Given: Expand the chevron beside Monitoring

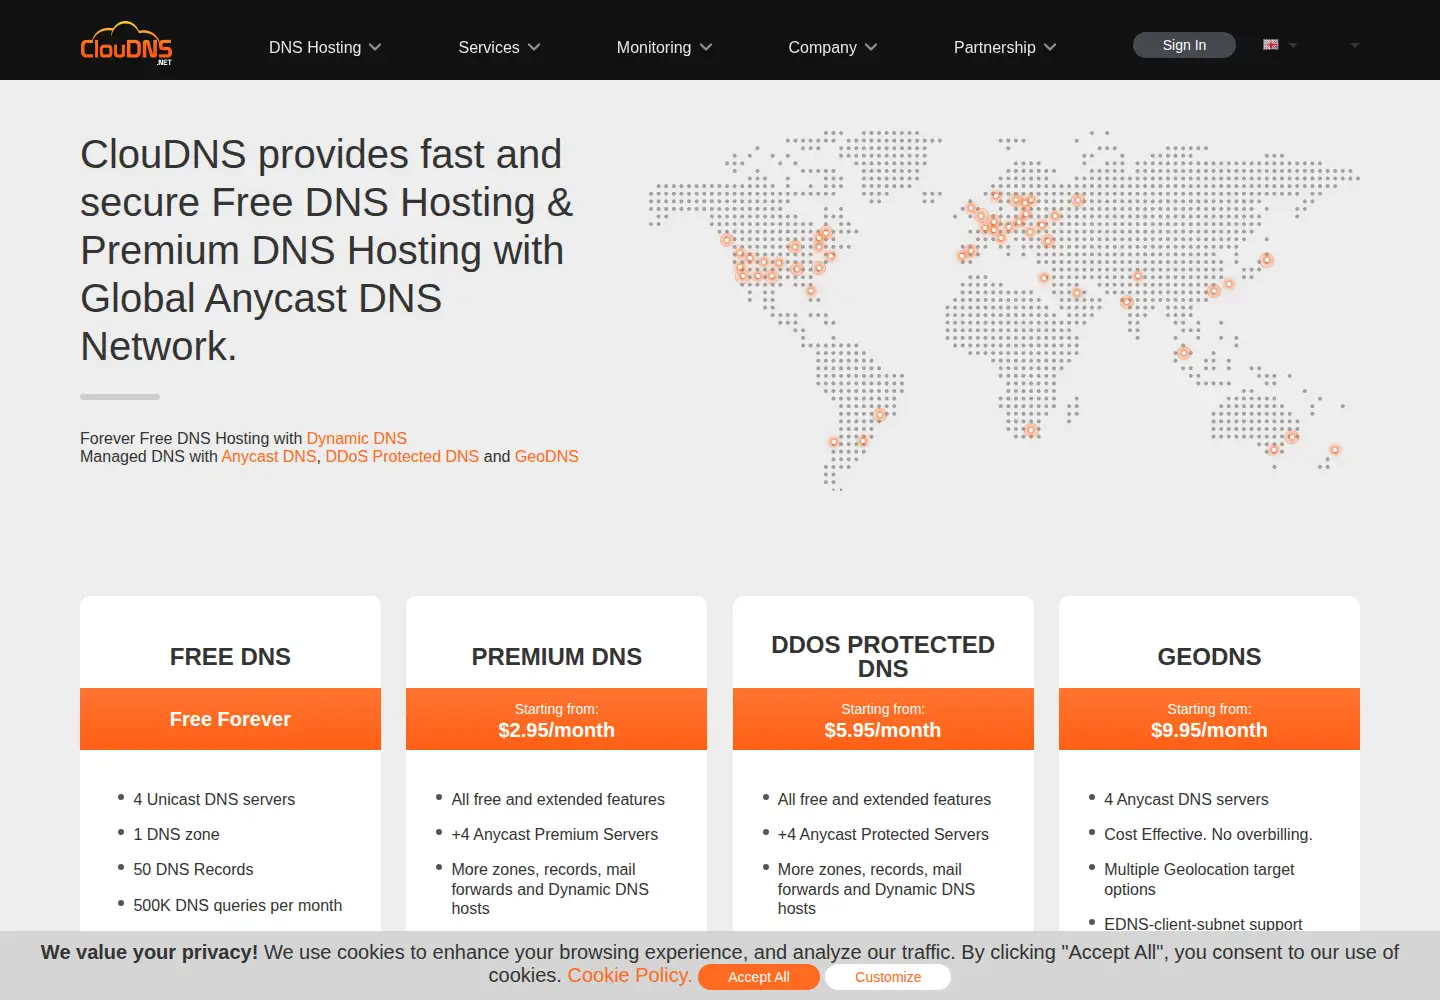Looking at the screenshot, I should pyautogui.click(x=706, y=47).
